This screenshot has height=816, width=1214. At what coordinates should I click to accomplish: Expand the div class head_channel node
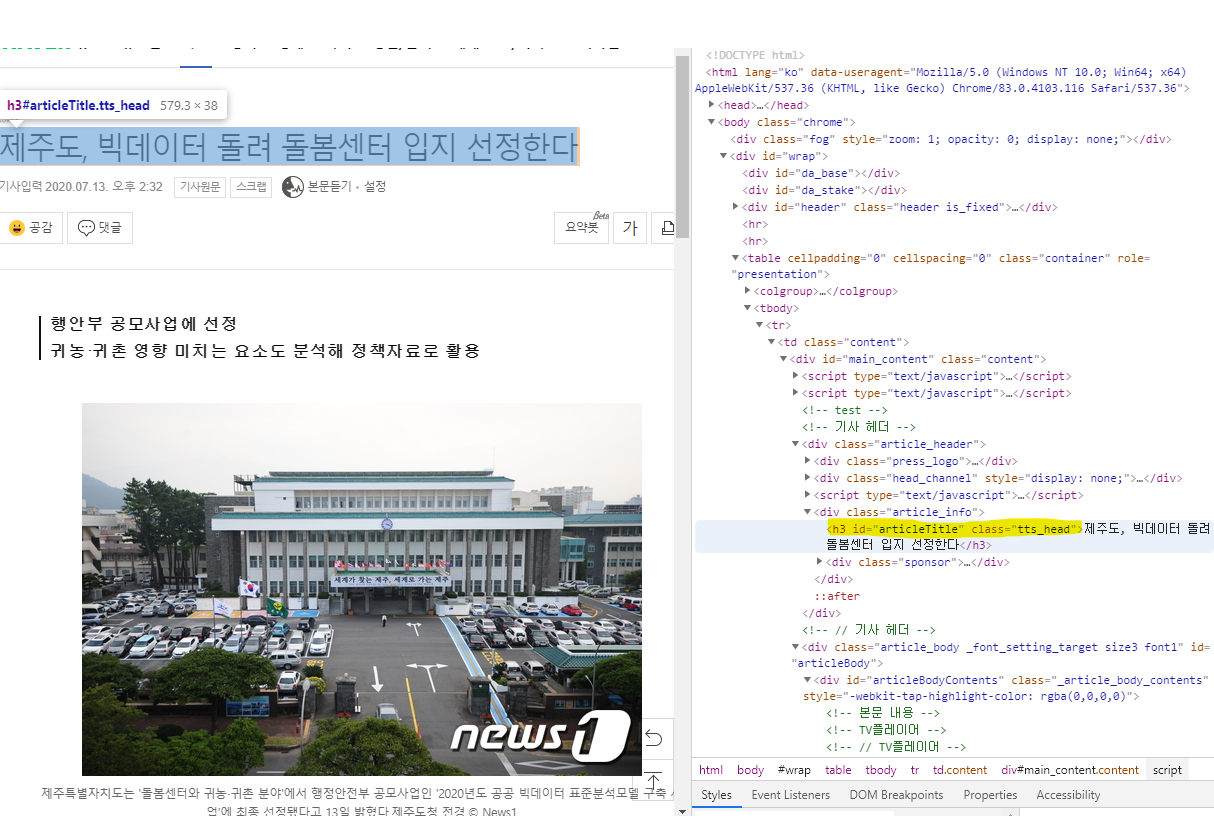click(x=807, y=479)
